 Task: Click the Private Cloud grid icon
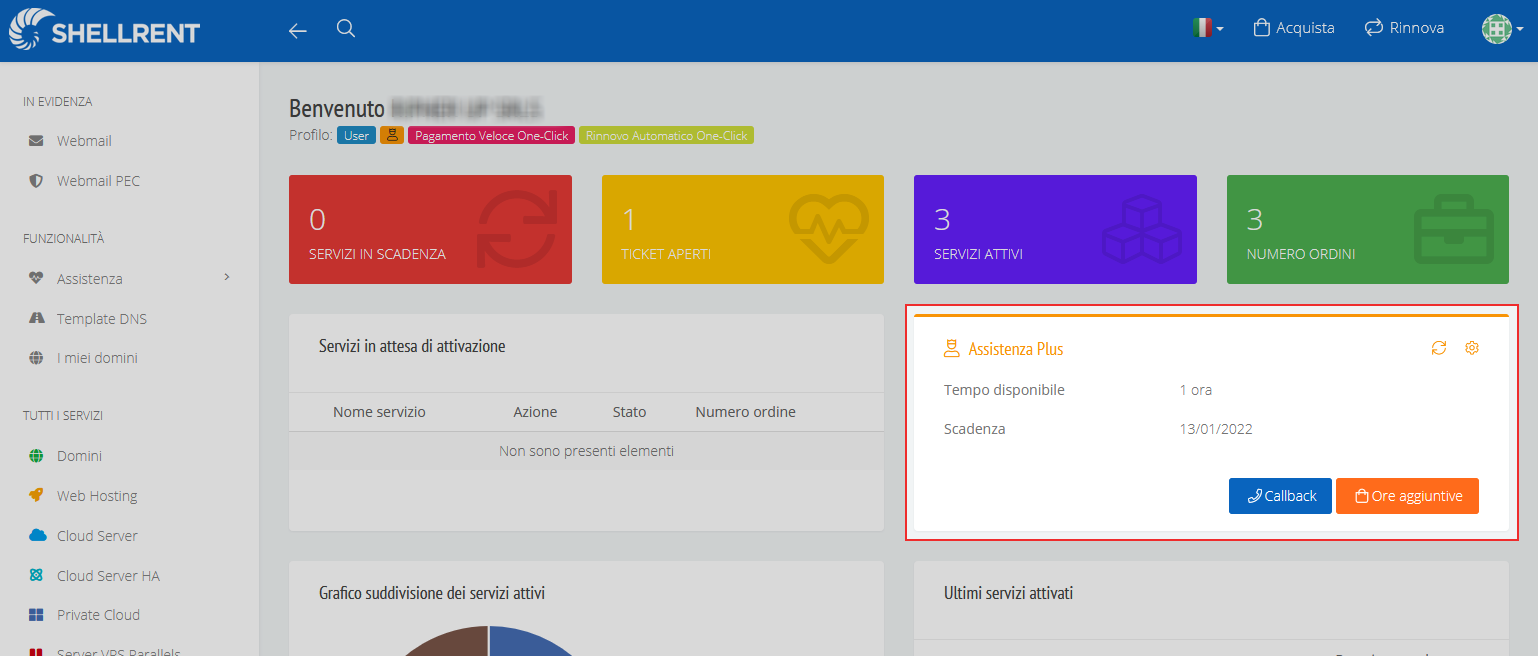36,615
